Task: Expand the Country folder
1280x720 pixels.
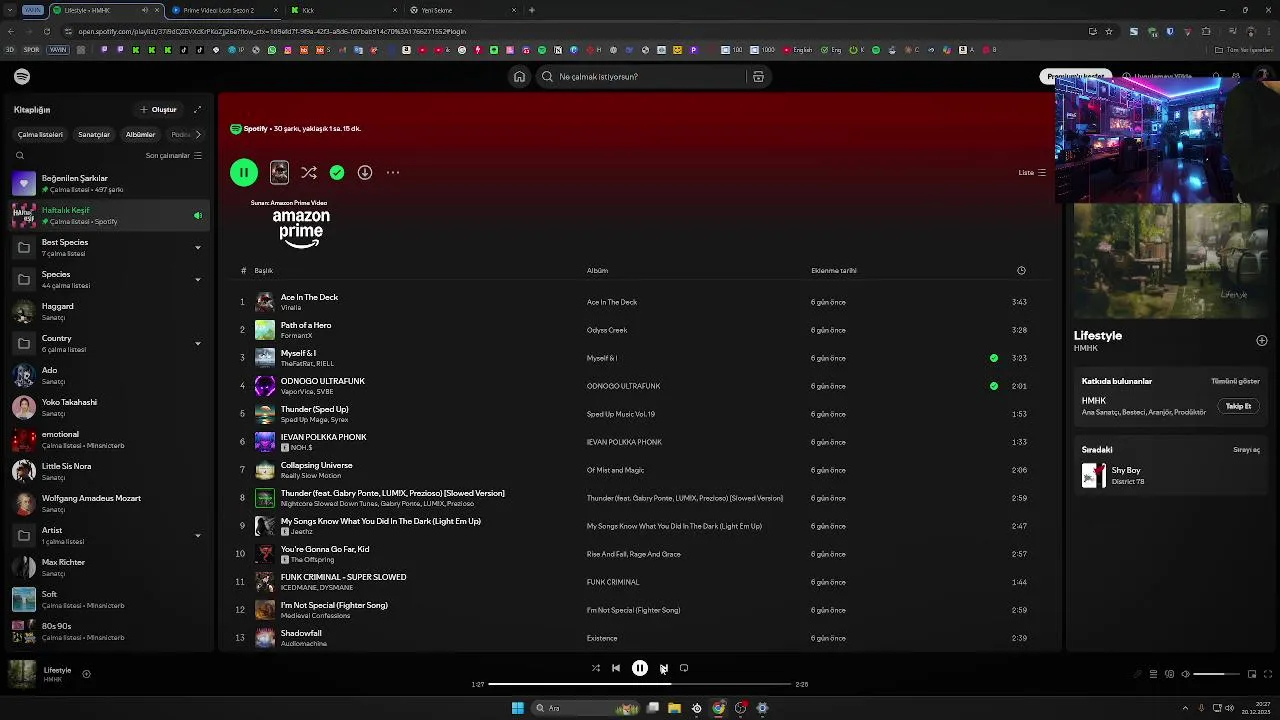Action: pos(197,343)
